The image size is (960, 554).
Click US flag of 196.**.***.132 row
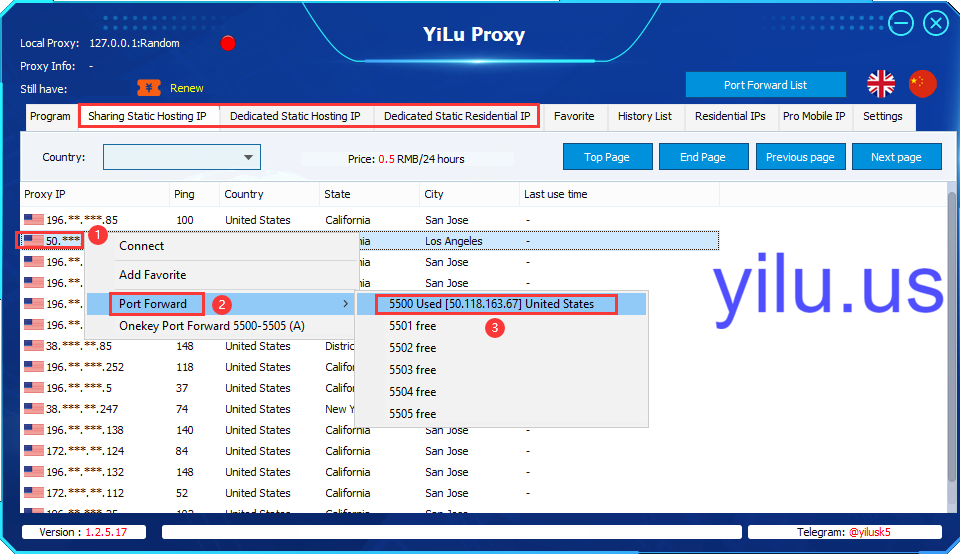click(34, 471)
